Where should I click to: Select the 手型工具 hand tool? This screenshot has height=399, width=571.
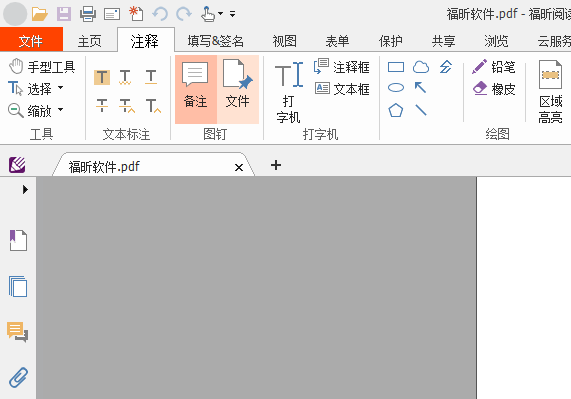pyautogui.click(x=42, y=67)
